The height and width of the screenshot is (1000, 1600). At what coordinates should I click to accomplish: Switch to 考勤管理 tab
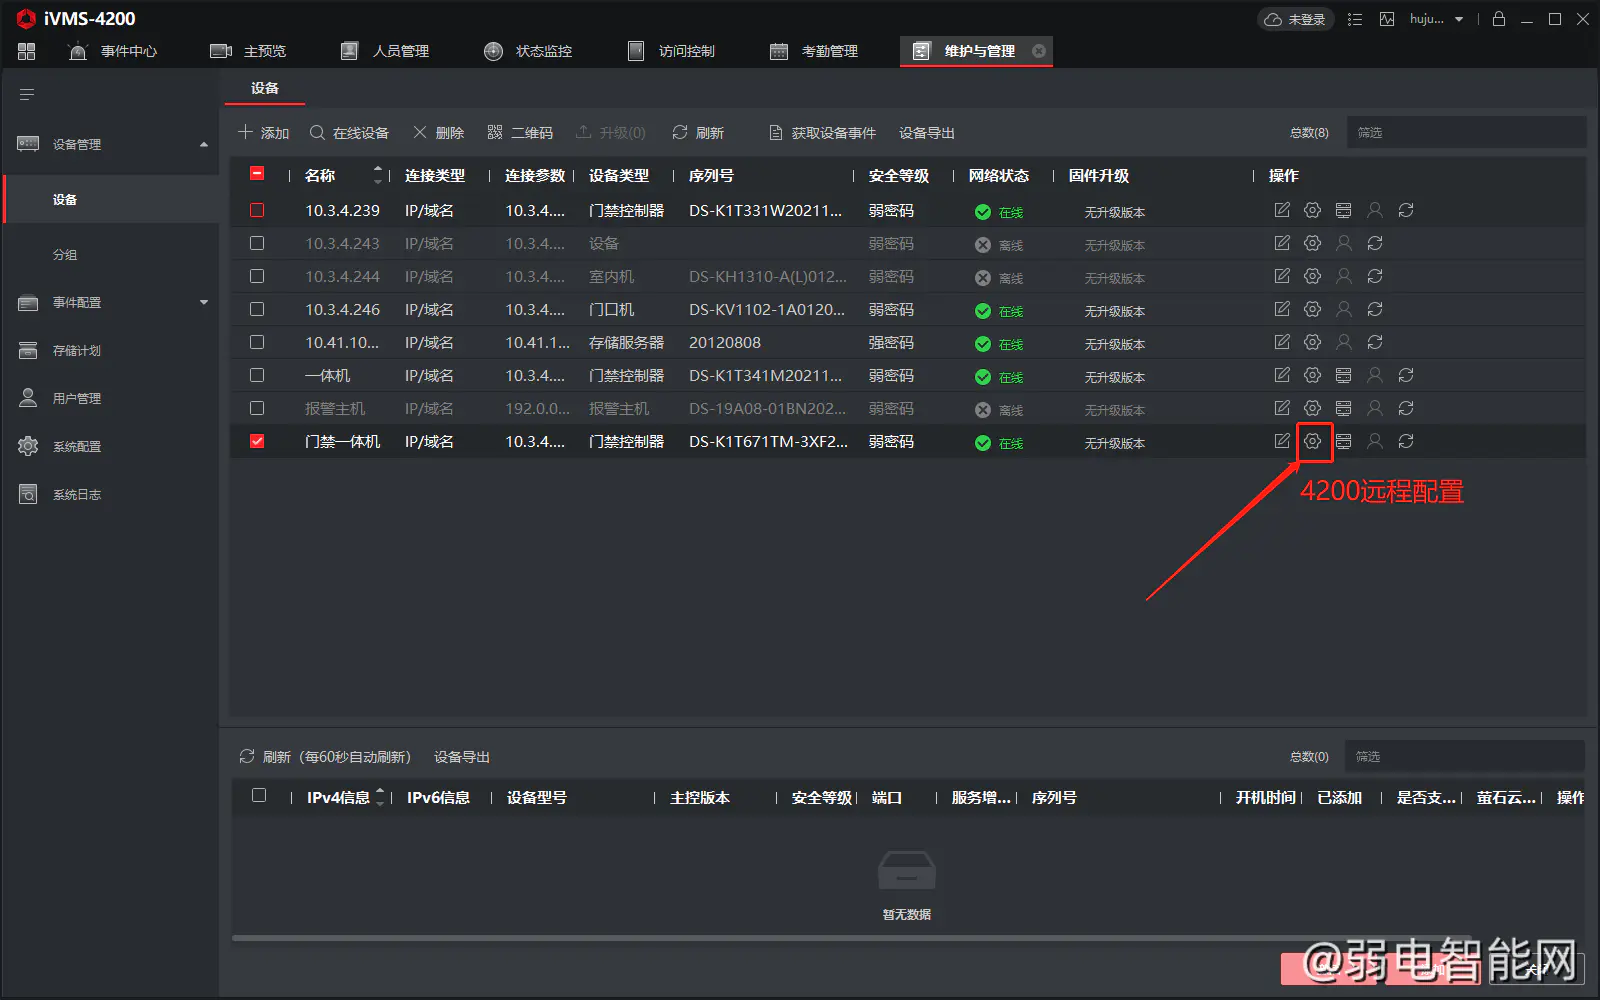[814, 51]
